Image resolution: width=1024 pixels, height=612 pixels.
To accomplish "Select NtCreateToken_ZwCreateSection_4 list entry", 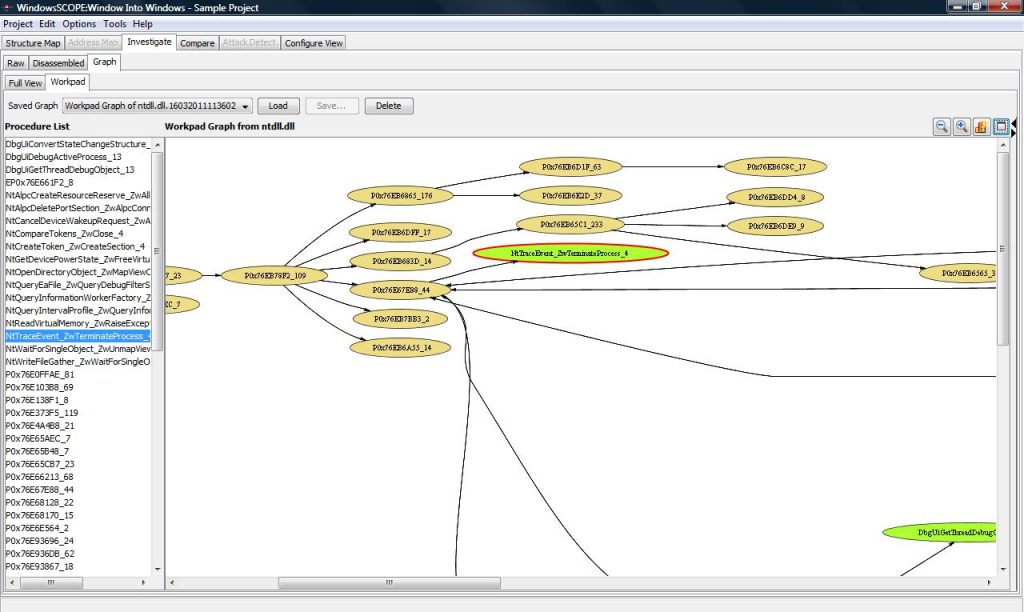I will [75, 246].
